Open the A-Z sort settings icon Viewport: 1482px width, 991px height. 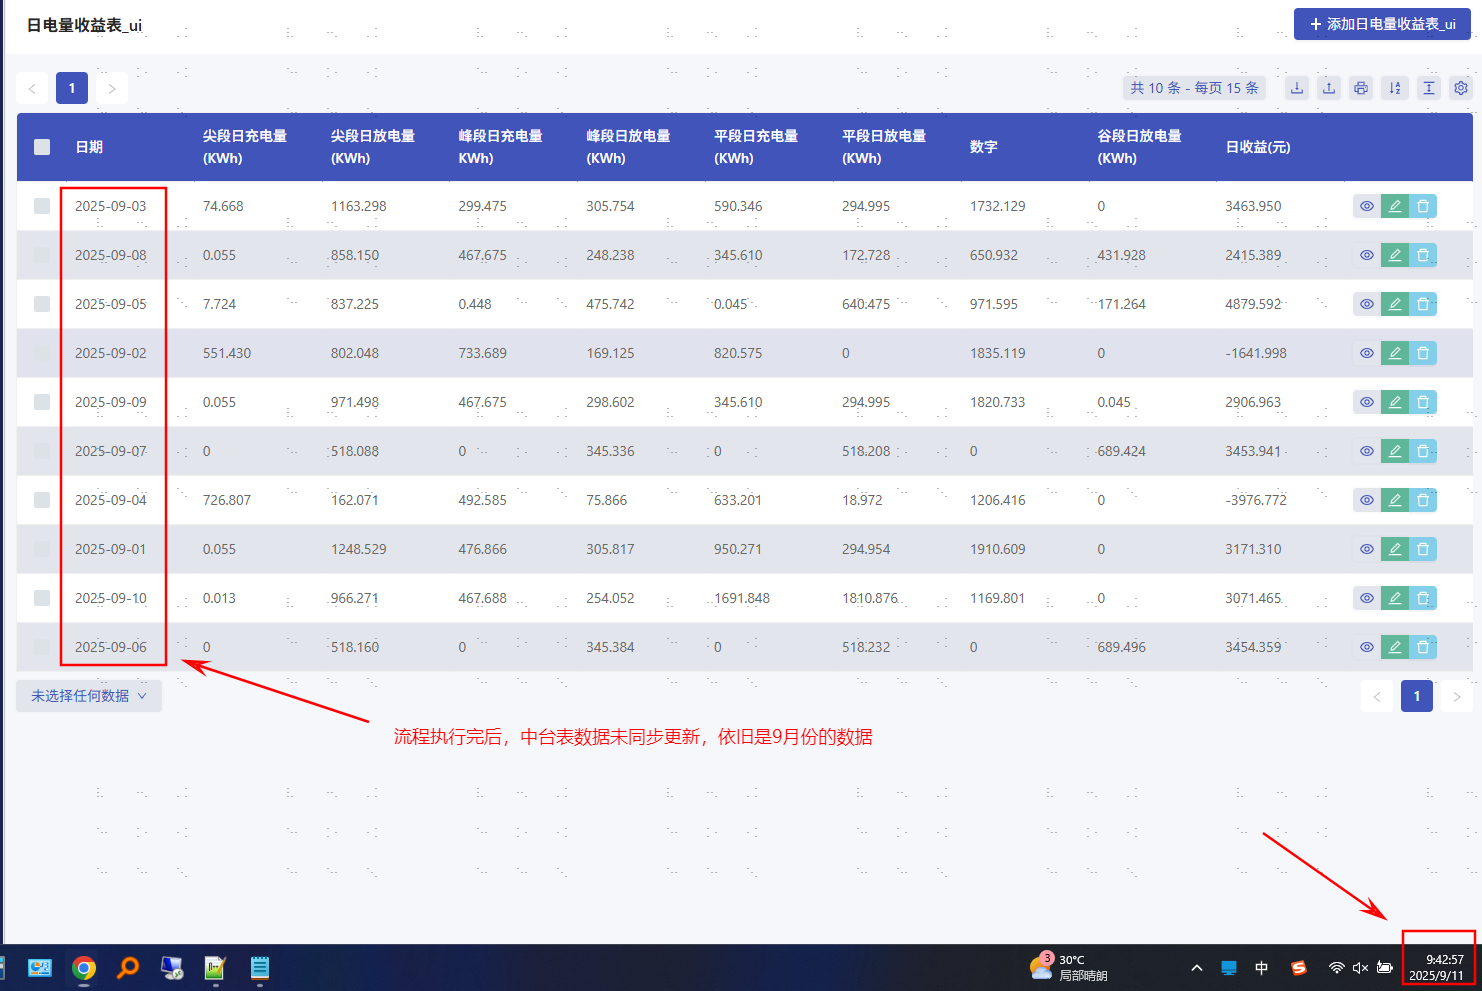tap(1395, 88)
